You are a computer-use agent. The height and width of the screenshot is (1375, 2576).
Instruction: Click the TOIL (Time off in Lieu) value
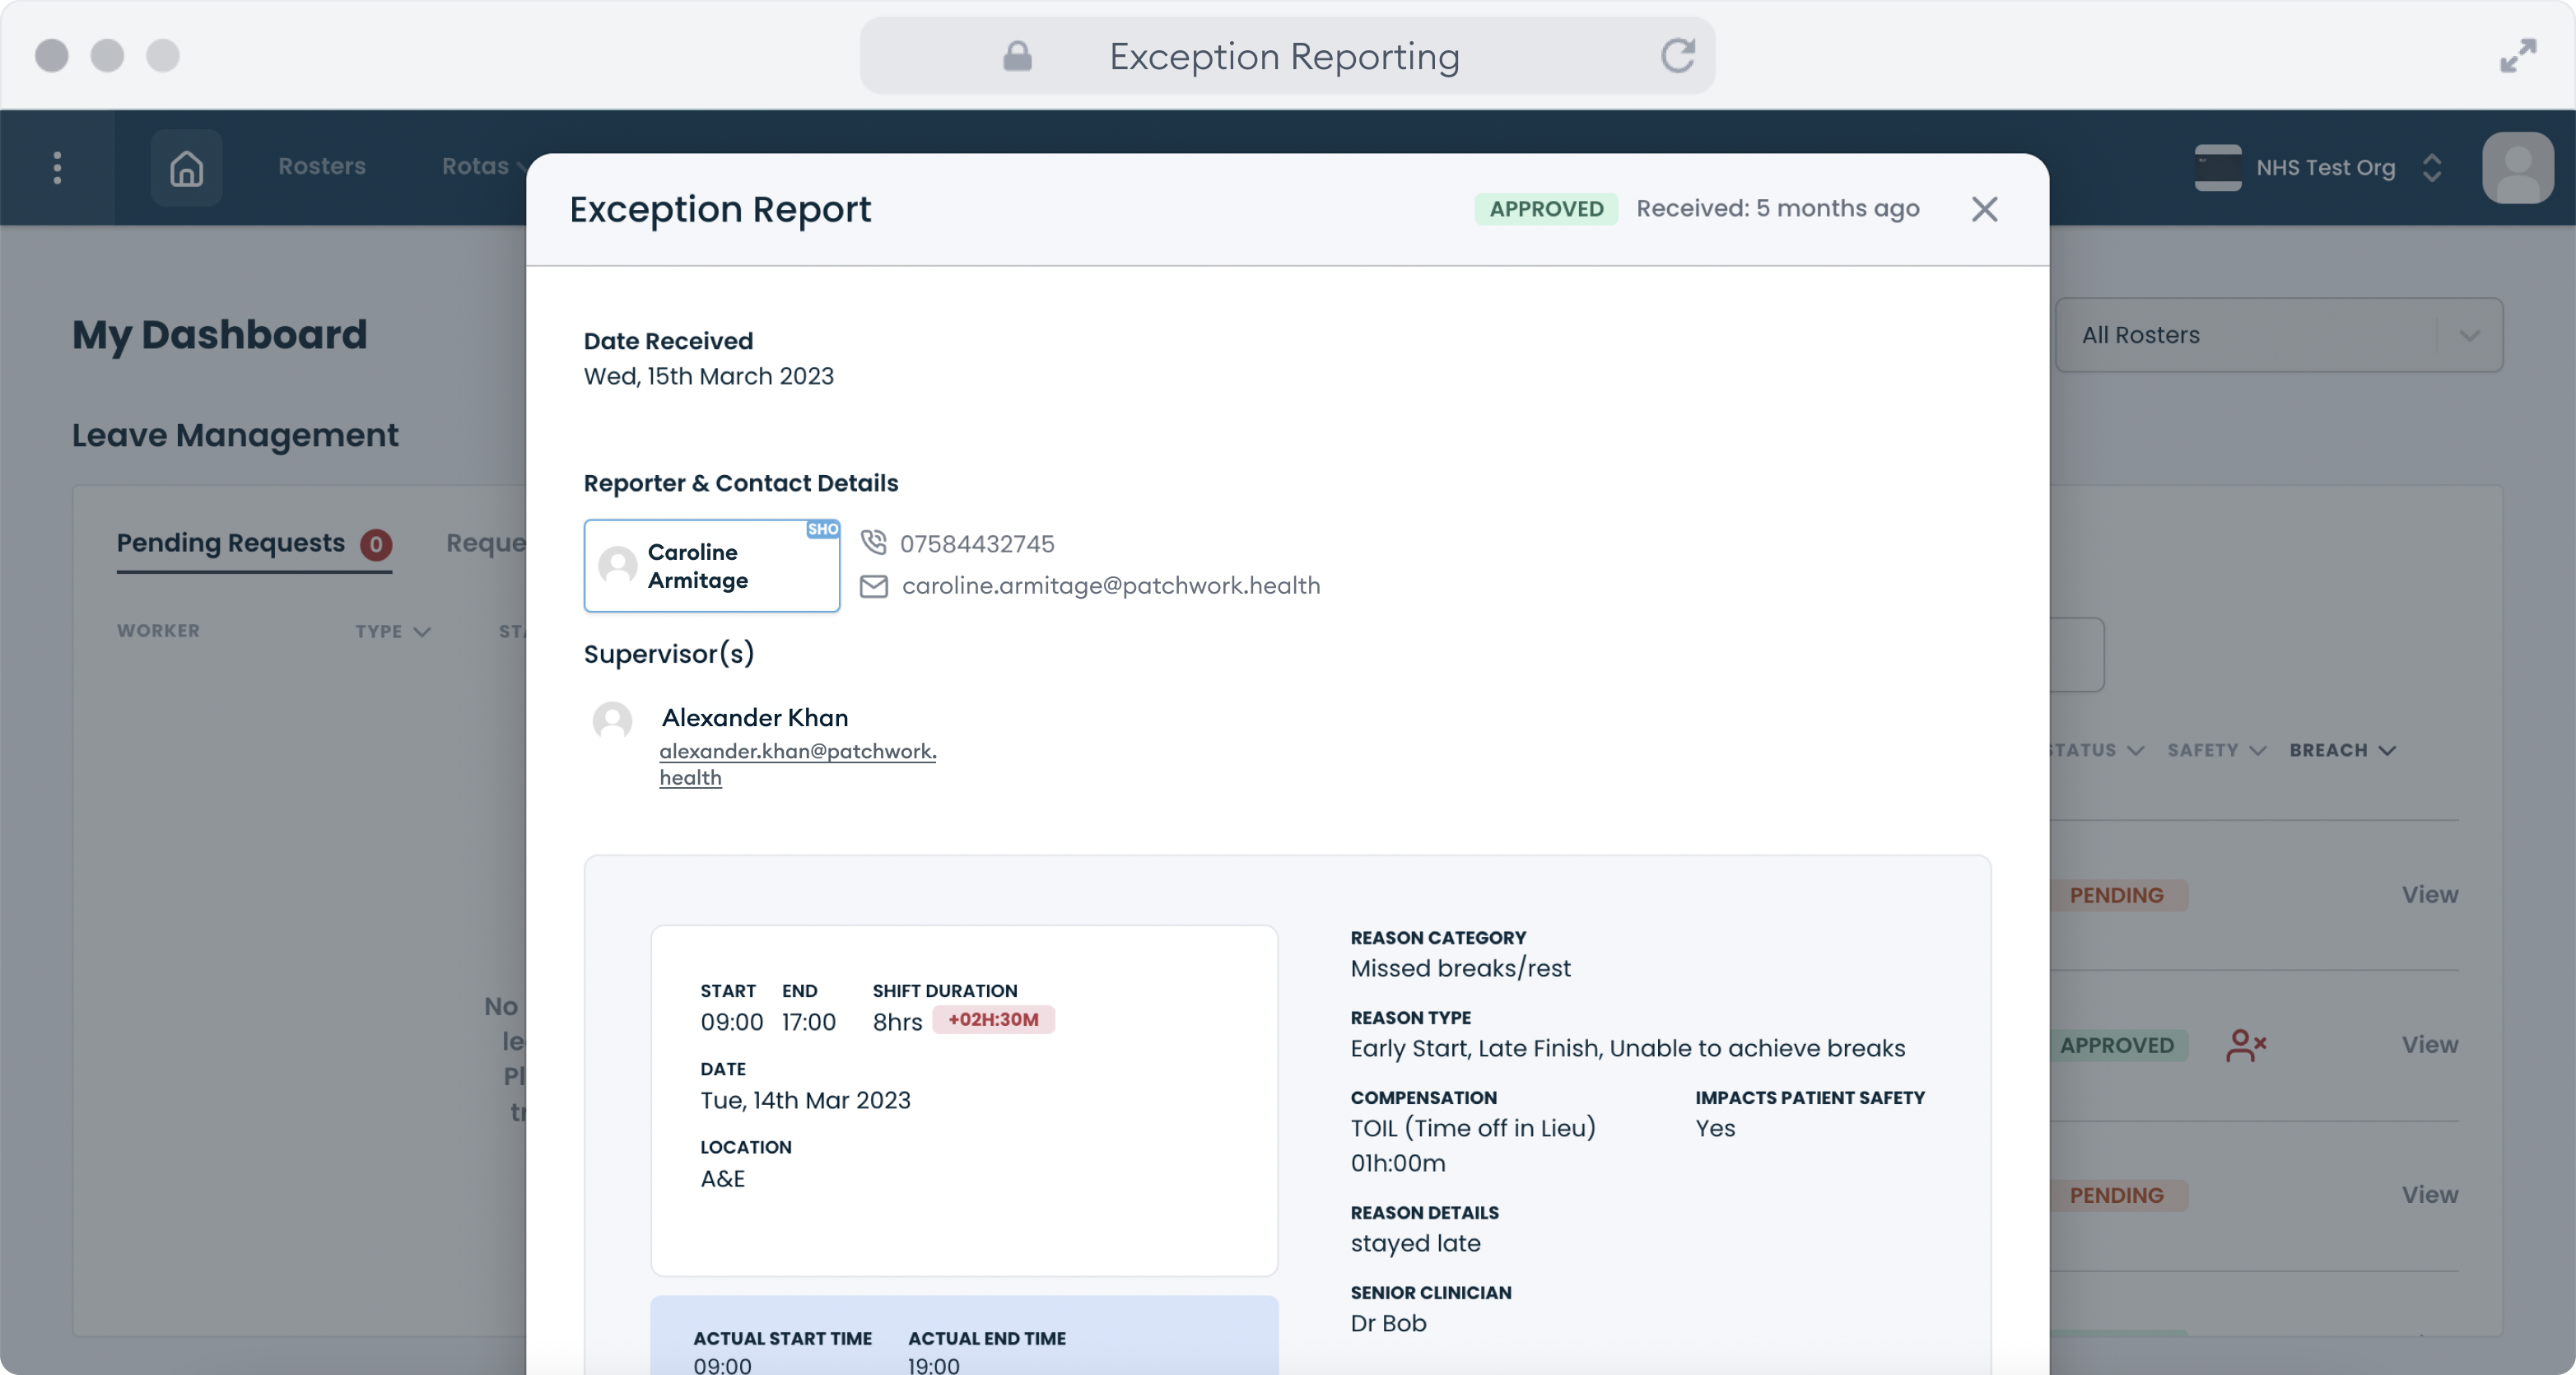pos(1473,1128)
